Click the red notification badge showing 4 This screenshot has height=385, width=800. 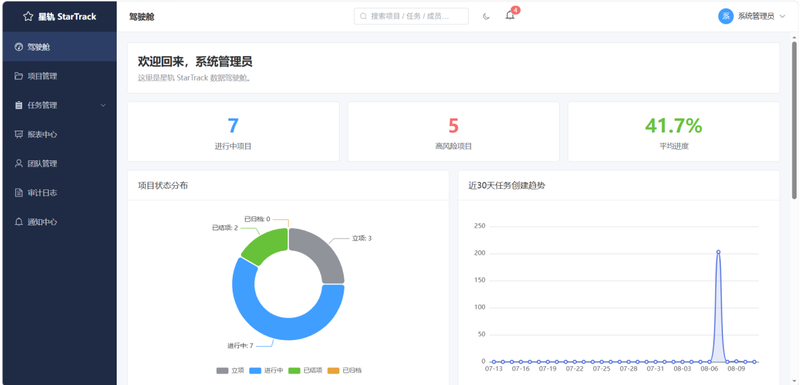tap(515, 10)
